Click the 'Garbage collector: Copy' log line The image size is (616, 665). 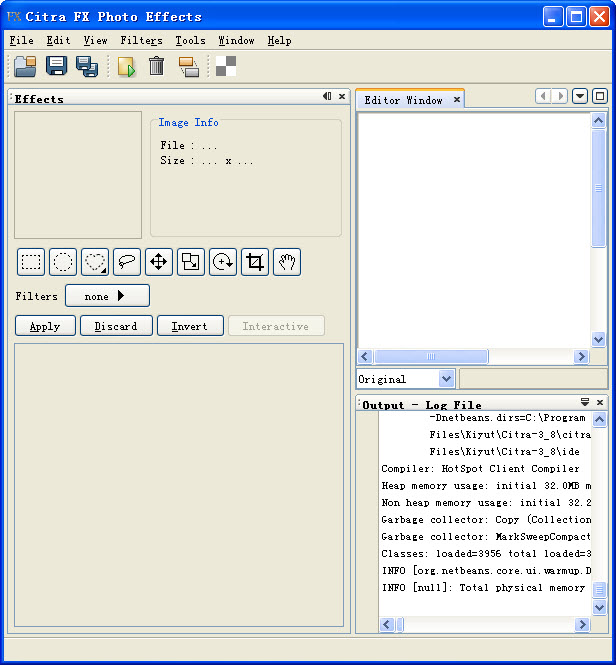coord(486,519)
